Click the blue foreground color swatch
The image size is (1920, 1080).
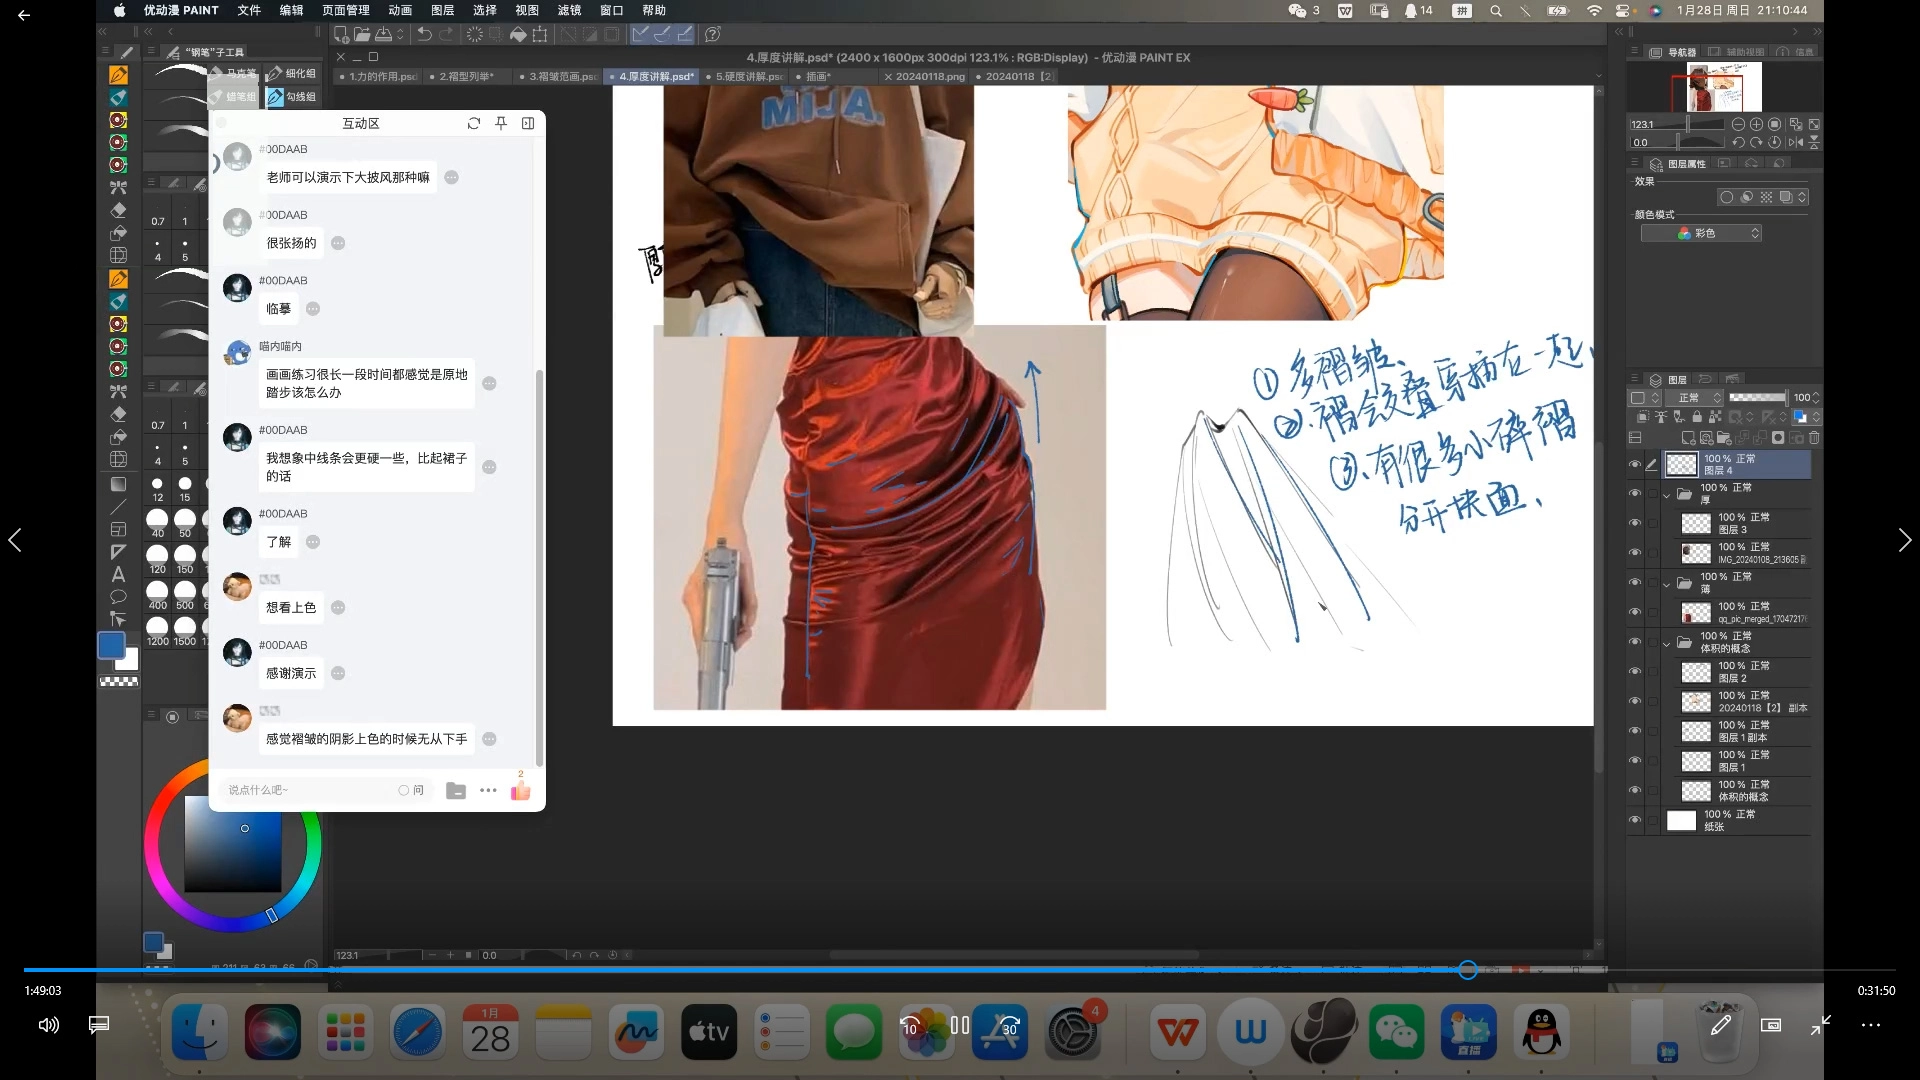(x=111, y=646)
